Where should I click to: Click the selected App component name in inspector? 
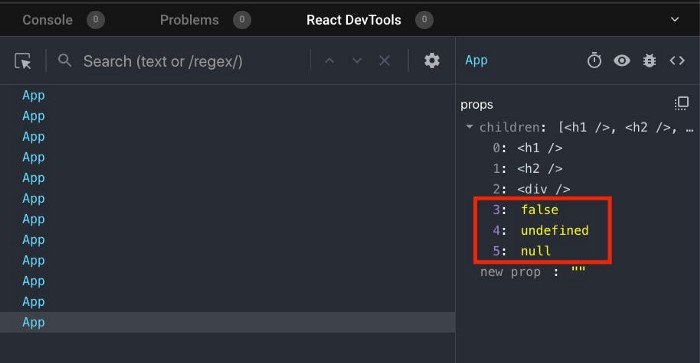coord(476,60)
